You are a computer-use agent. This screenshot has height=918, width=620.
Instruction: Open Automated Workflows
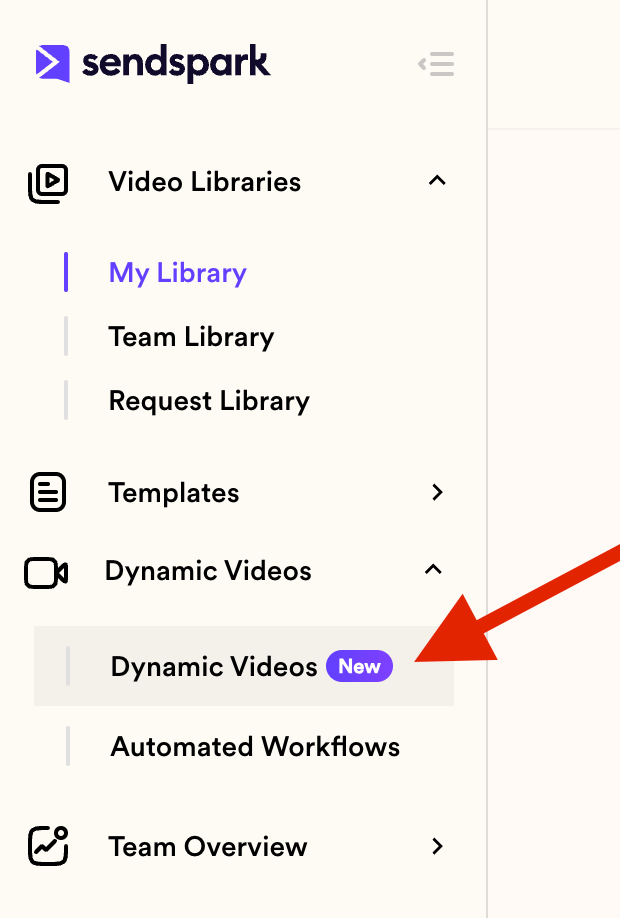[x=255, y=746]
